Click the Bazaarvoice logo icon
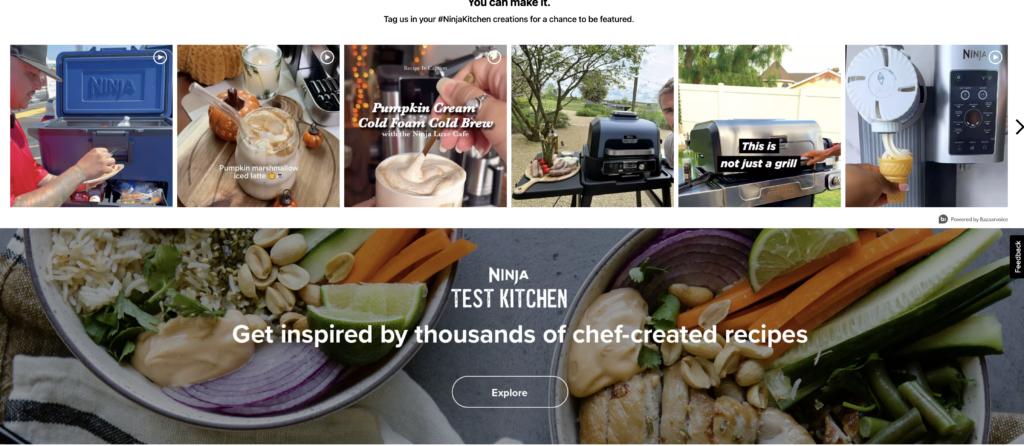This screenshot has height=446, width=1024. [943, 219]
